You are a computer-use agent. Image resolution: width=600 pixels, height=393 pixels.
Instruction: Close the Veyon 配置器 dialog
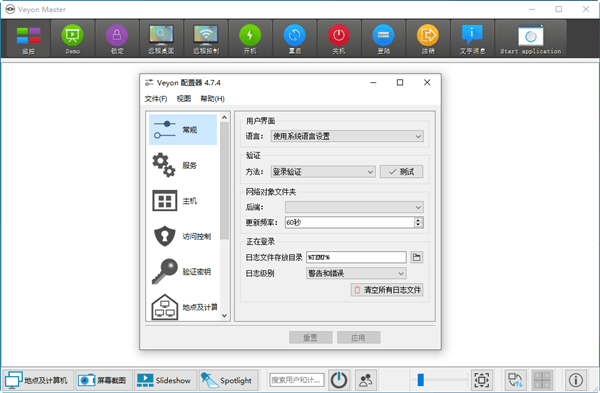pyautogui.click(x=427, y=82)
